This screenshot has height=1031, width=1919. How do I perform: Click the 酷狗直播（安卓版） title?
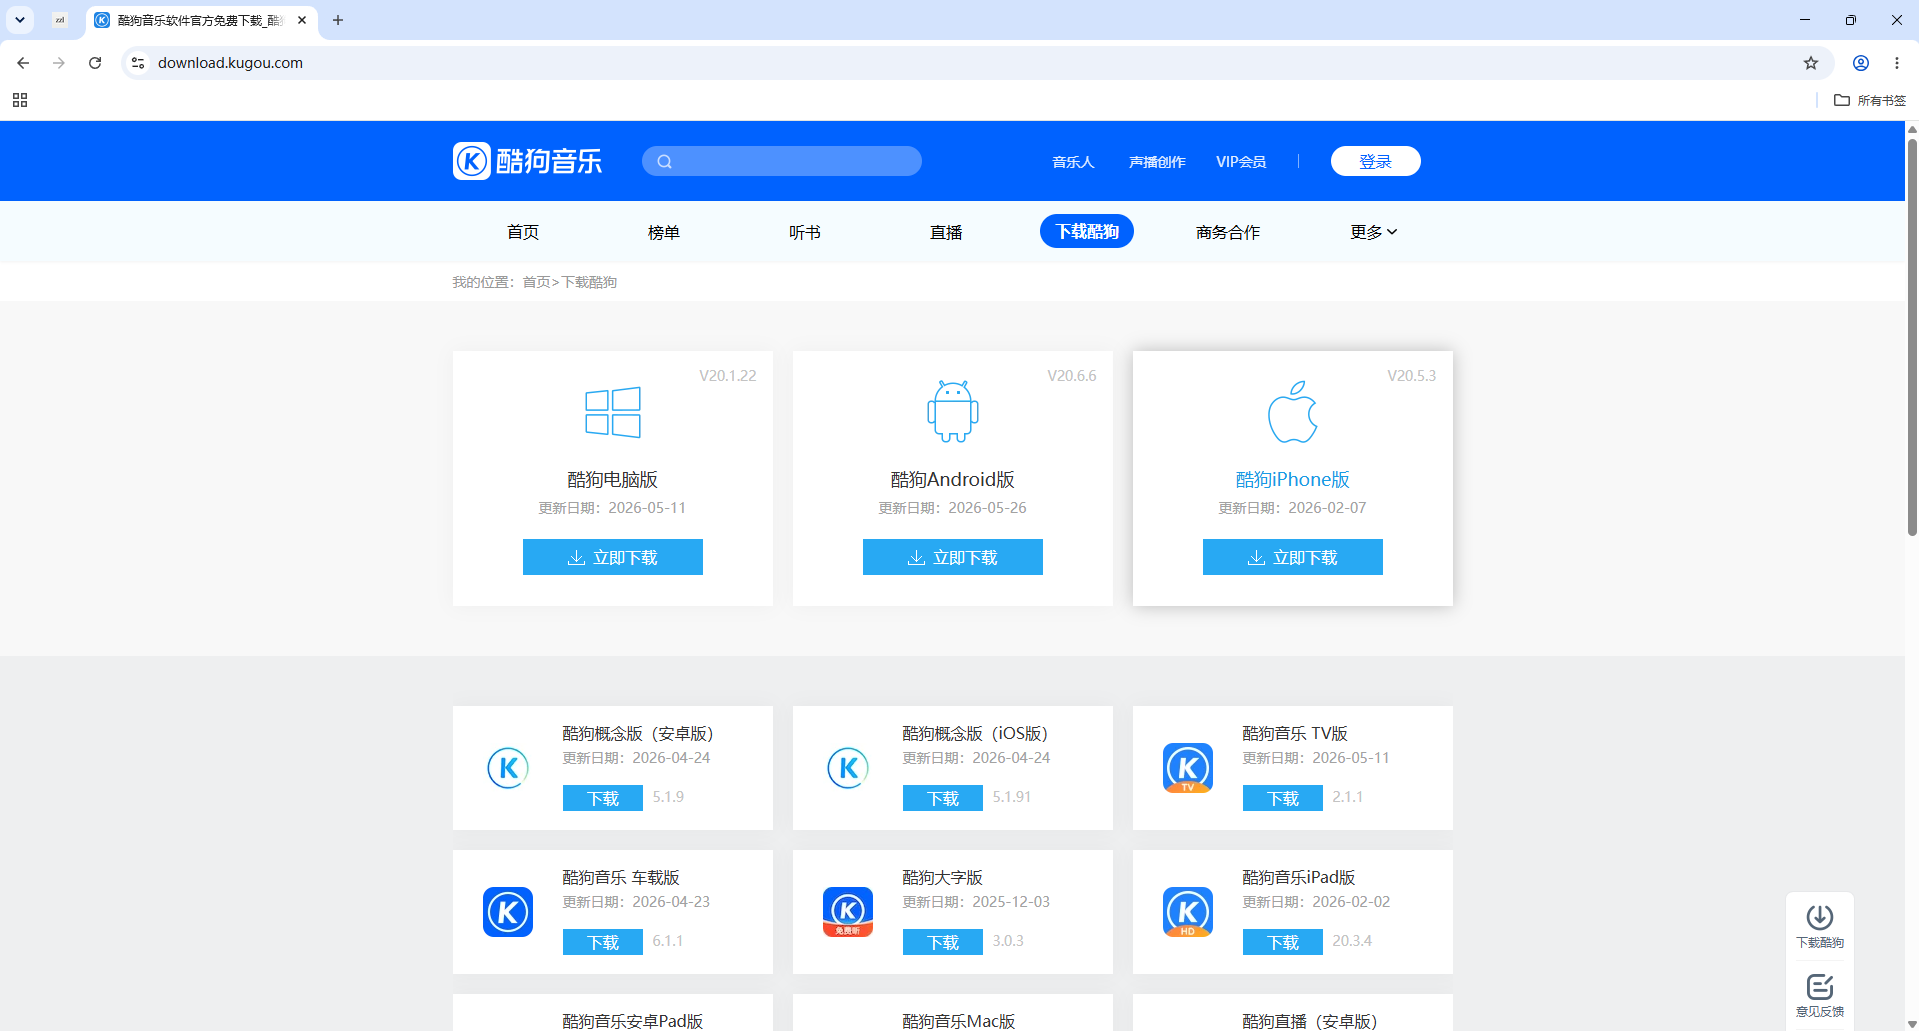coord(1310,1021)
